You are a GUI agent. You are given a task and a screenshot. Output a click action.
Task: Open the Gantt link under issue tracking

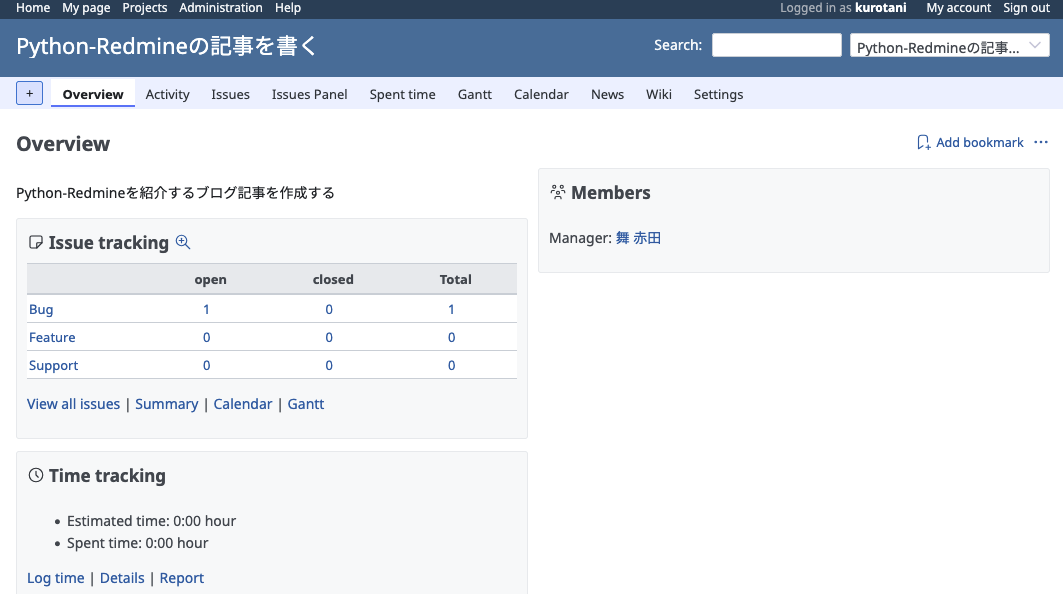[x=306, y=404]
